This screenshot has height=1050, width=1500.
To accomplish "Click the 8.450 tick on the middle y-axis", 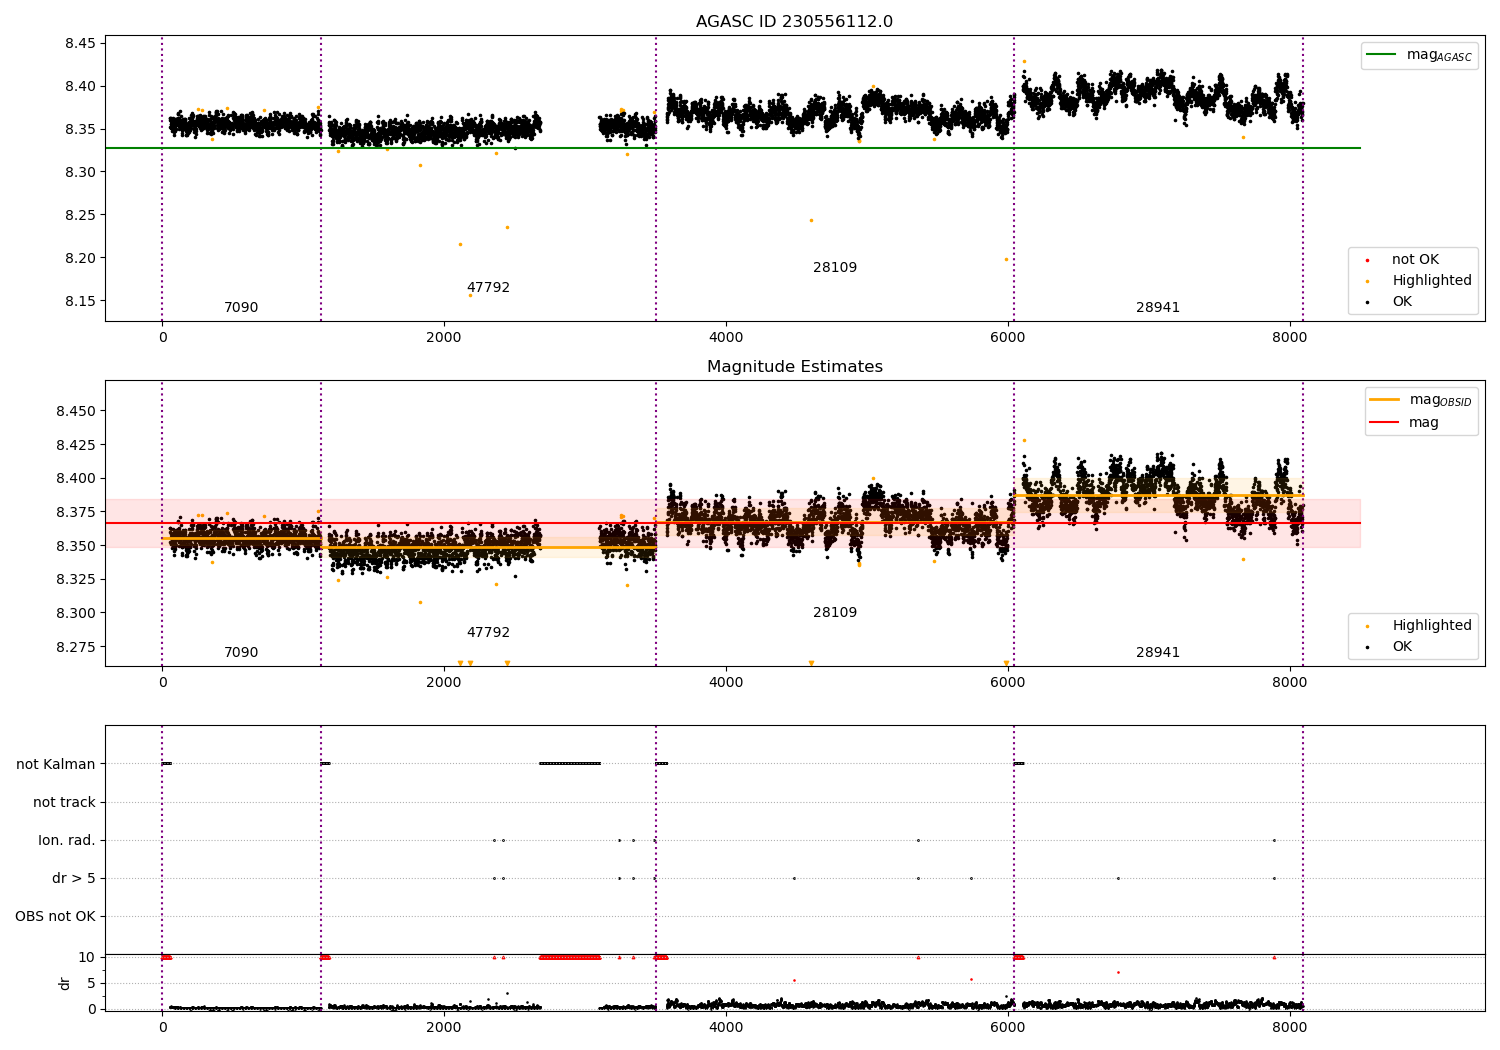I will pos(76,412).
